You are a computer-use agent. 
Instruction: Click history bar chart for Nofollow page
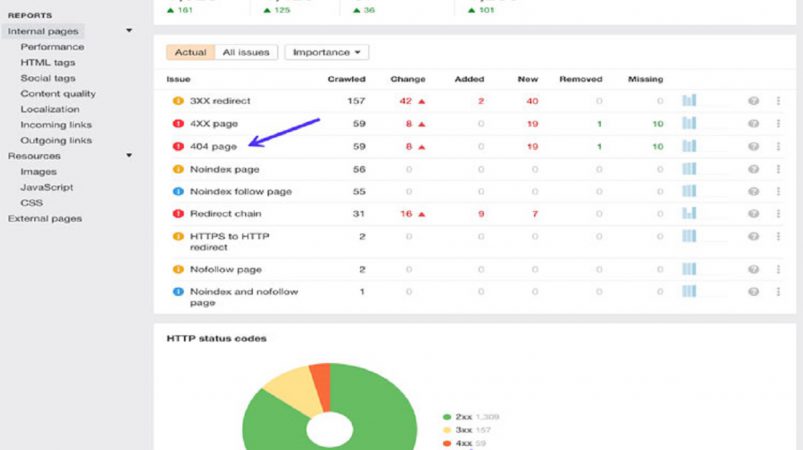click(689, 269)
